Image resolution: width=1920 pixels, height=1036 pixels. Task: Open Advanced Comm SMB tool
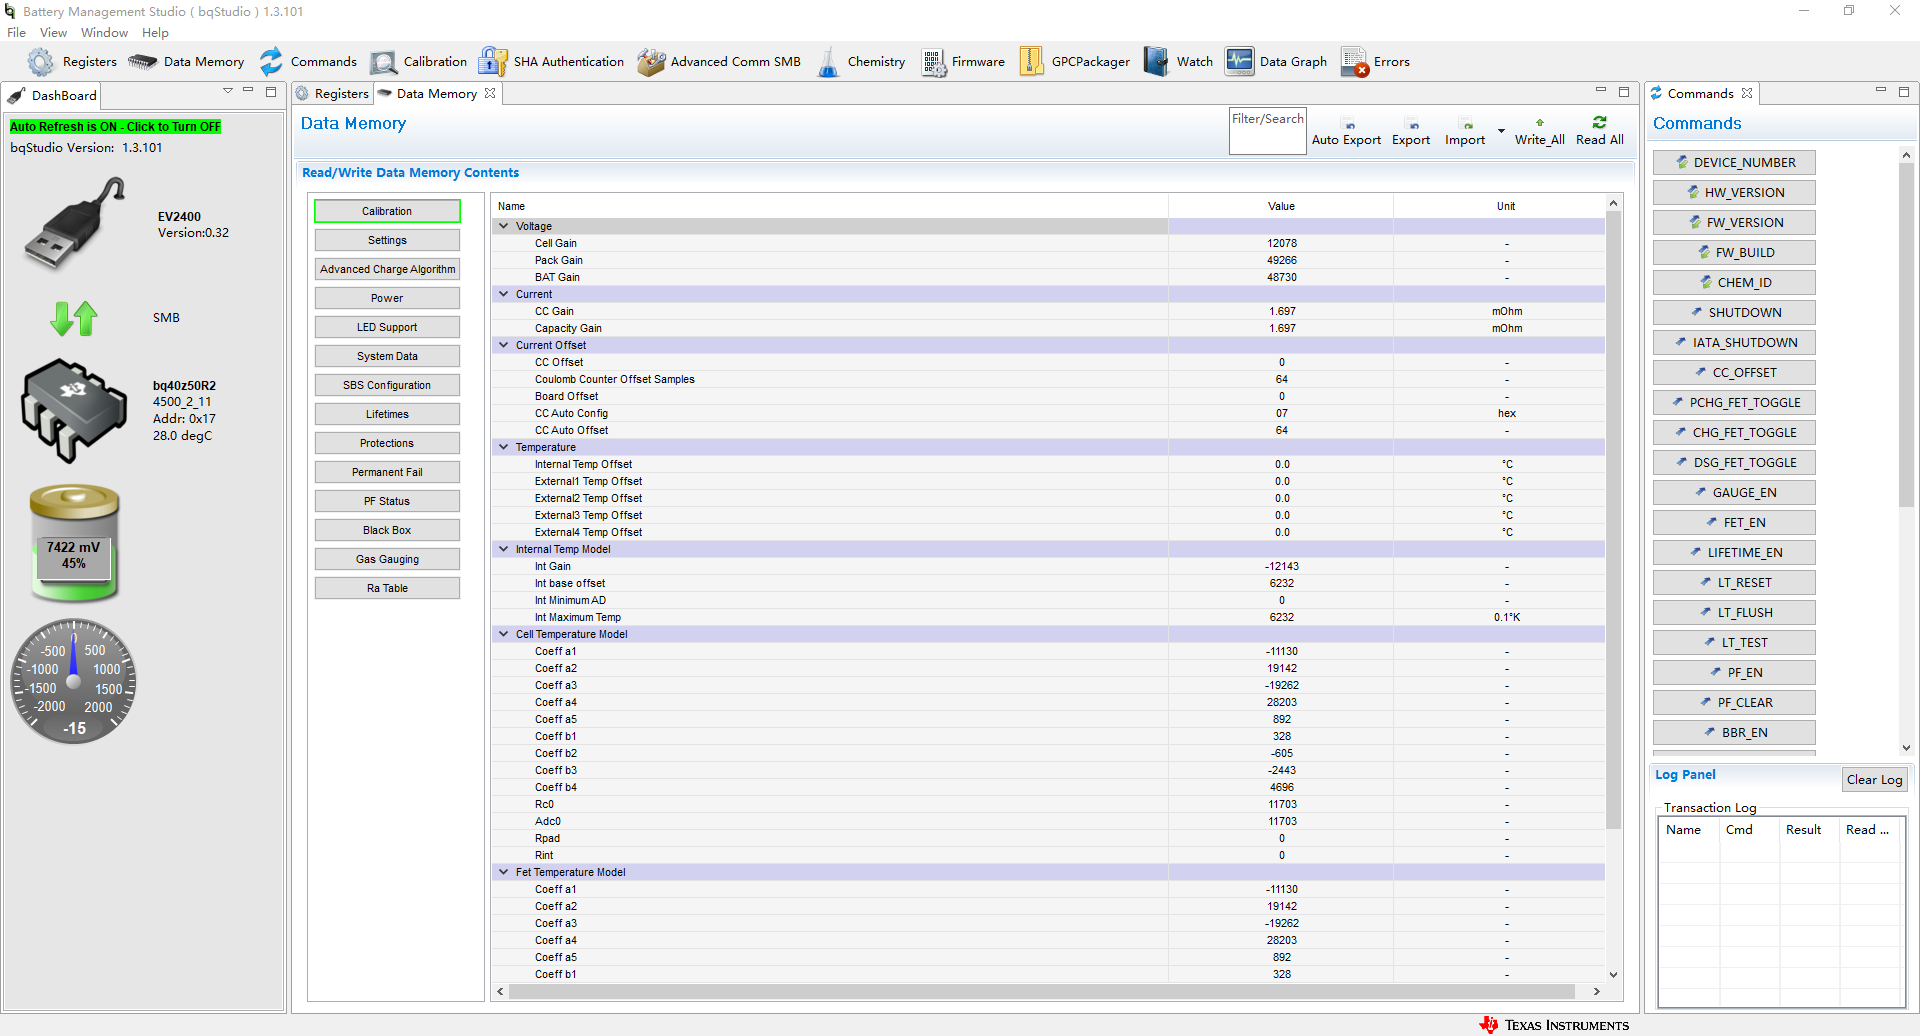coord(719,62)
